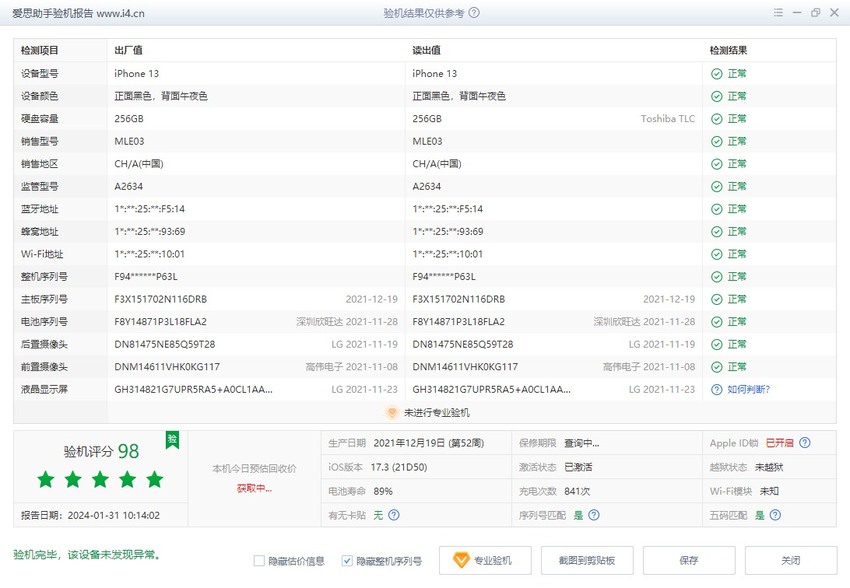Click the 报告日期 2024-01-31 10:14:02 text
This screenshot has width=850, height=588.
(x=91, y=515)
